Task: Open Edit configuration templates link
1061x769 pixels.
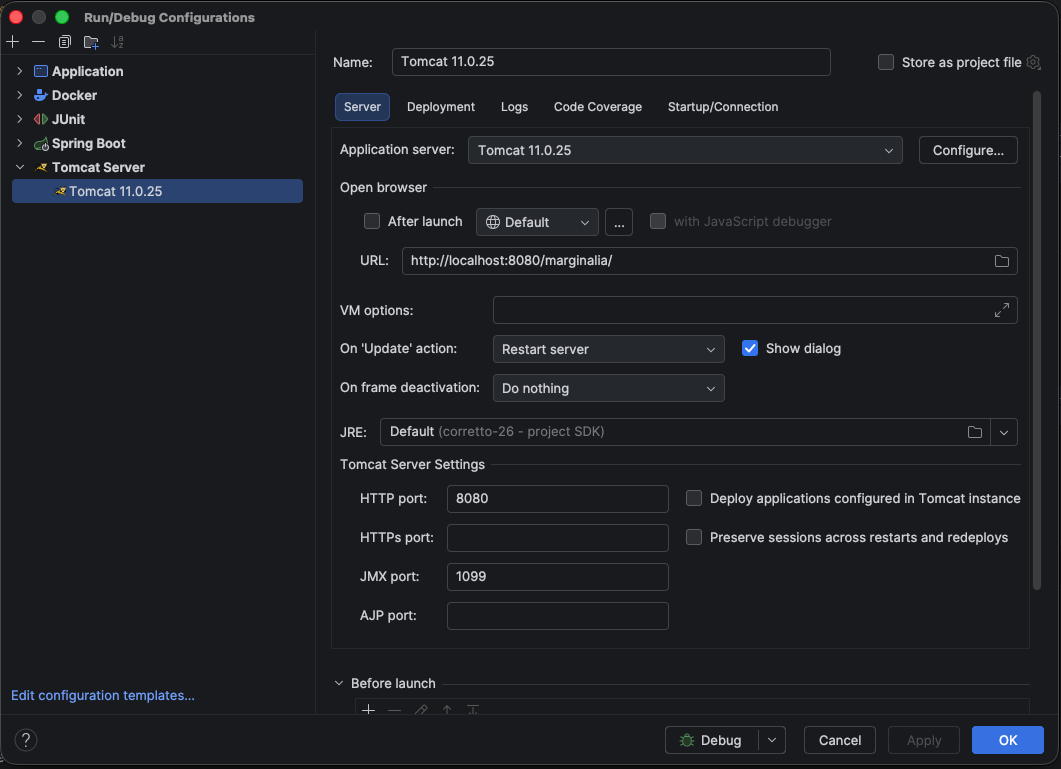Action: [x=103, y=695]
